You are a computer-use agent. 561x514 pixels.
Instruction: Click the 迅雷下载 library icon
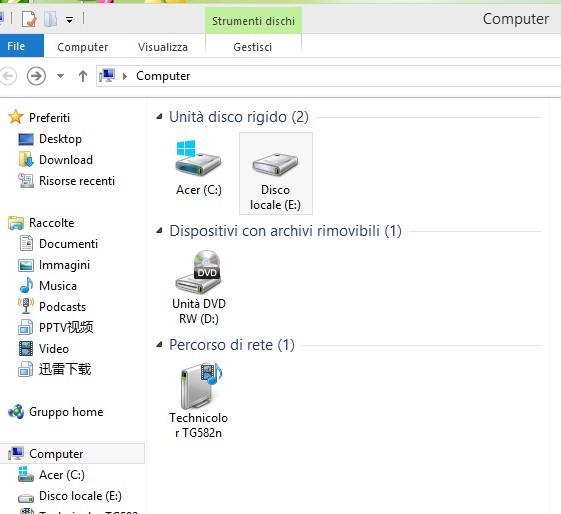coord(26,369)
